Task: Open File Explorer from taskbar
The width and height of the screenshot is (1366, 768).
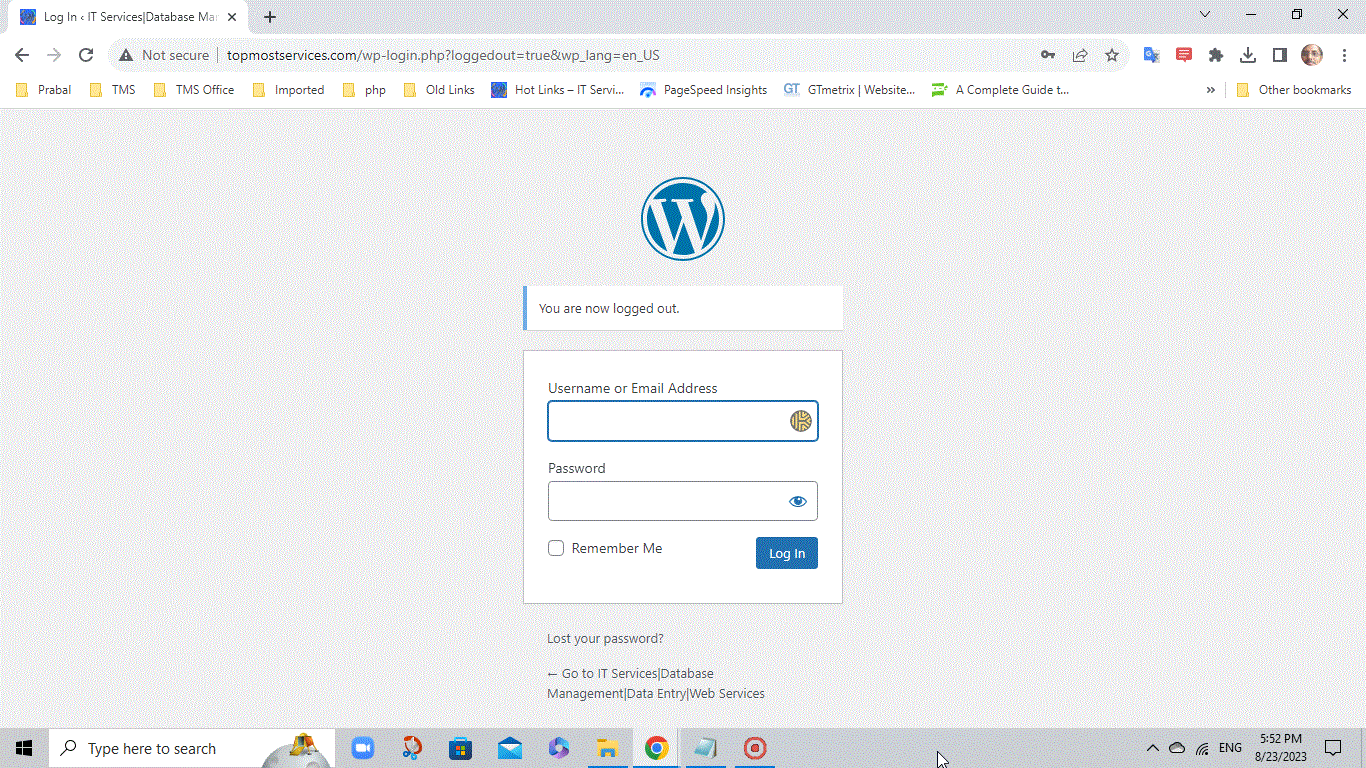Action: 607,748
